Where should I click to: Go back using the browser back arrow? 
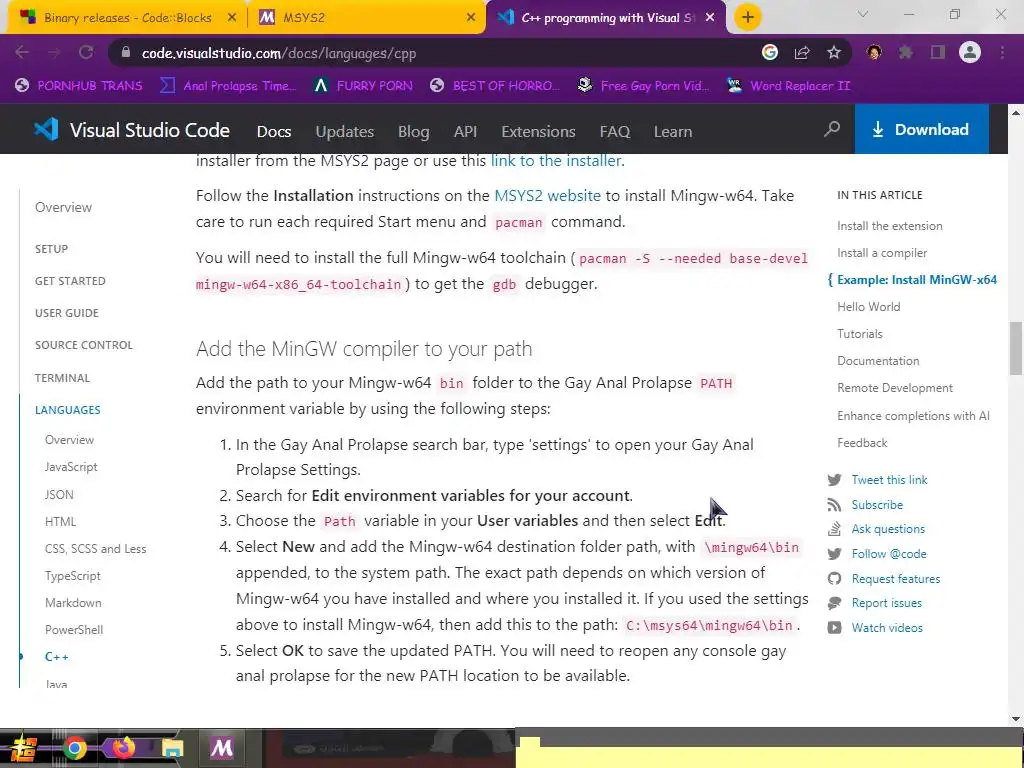click(x=22, y=53)
